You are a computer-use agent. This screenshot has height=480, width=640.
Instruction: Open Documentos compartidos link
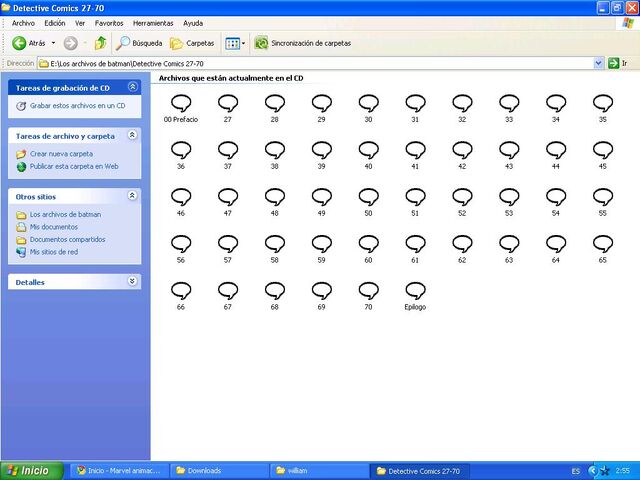[67, 240]
